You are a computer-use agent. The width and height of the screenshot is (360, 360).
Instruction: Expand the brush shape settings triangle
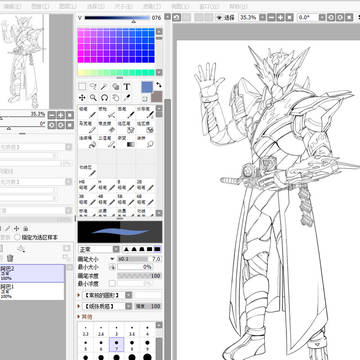tap(79, 295)
